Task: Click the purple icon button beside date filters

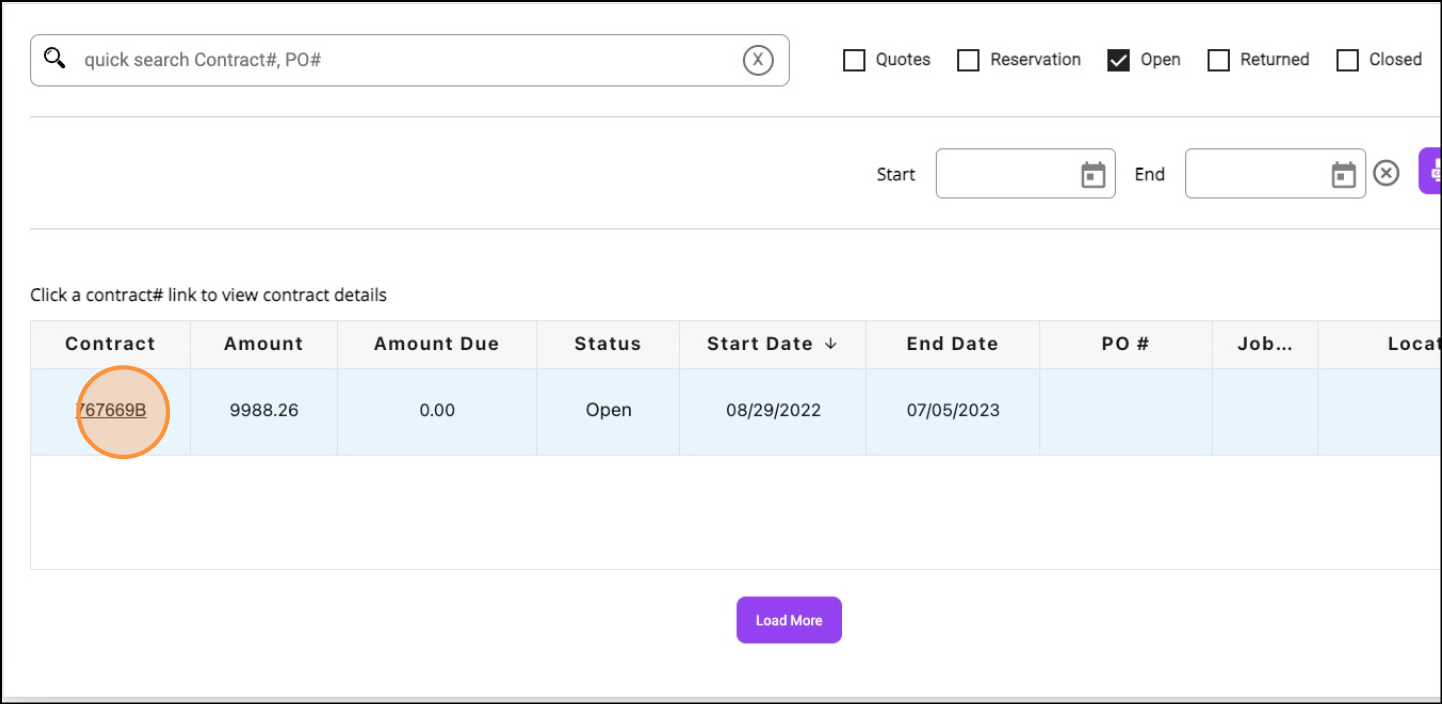Action: 1431,171
